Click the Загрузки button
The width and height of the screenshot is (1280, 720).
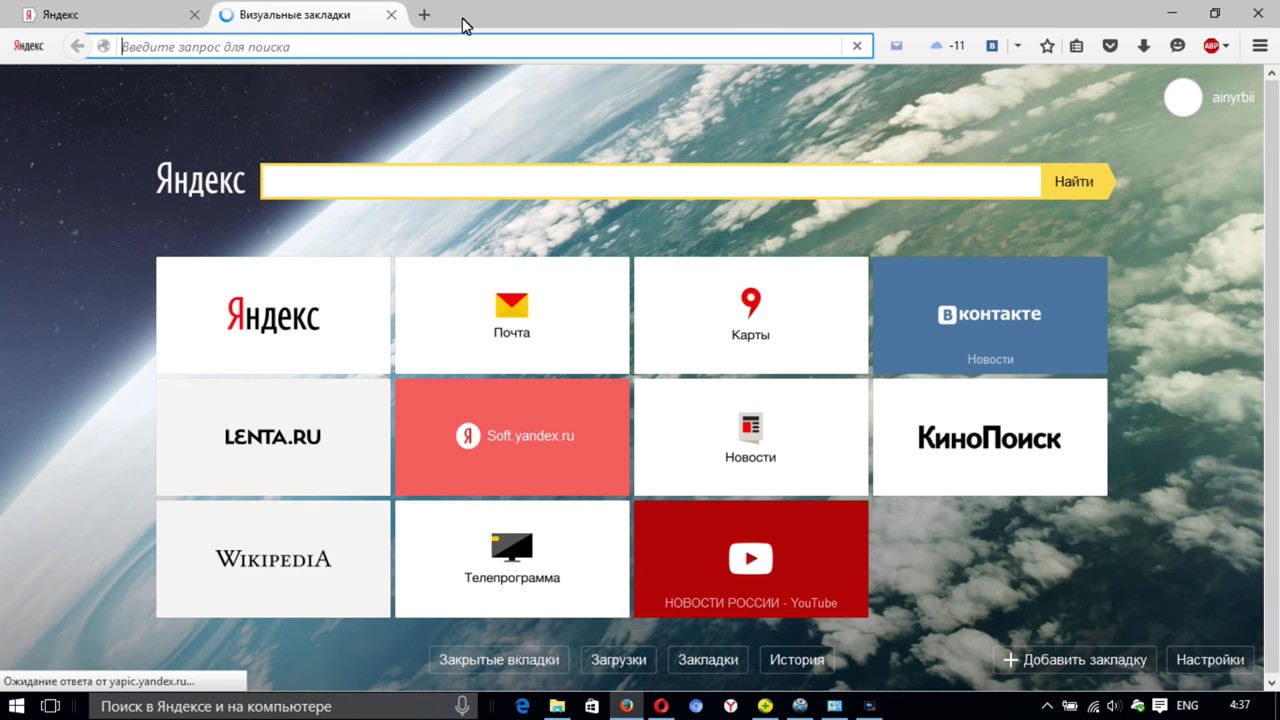tap(619, 660)
